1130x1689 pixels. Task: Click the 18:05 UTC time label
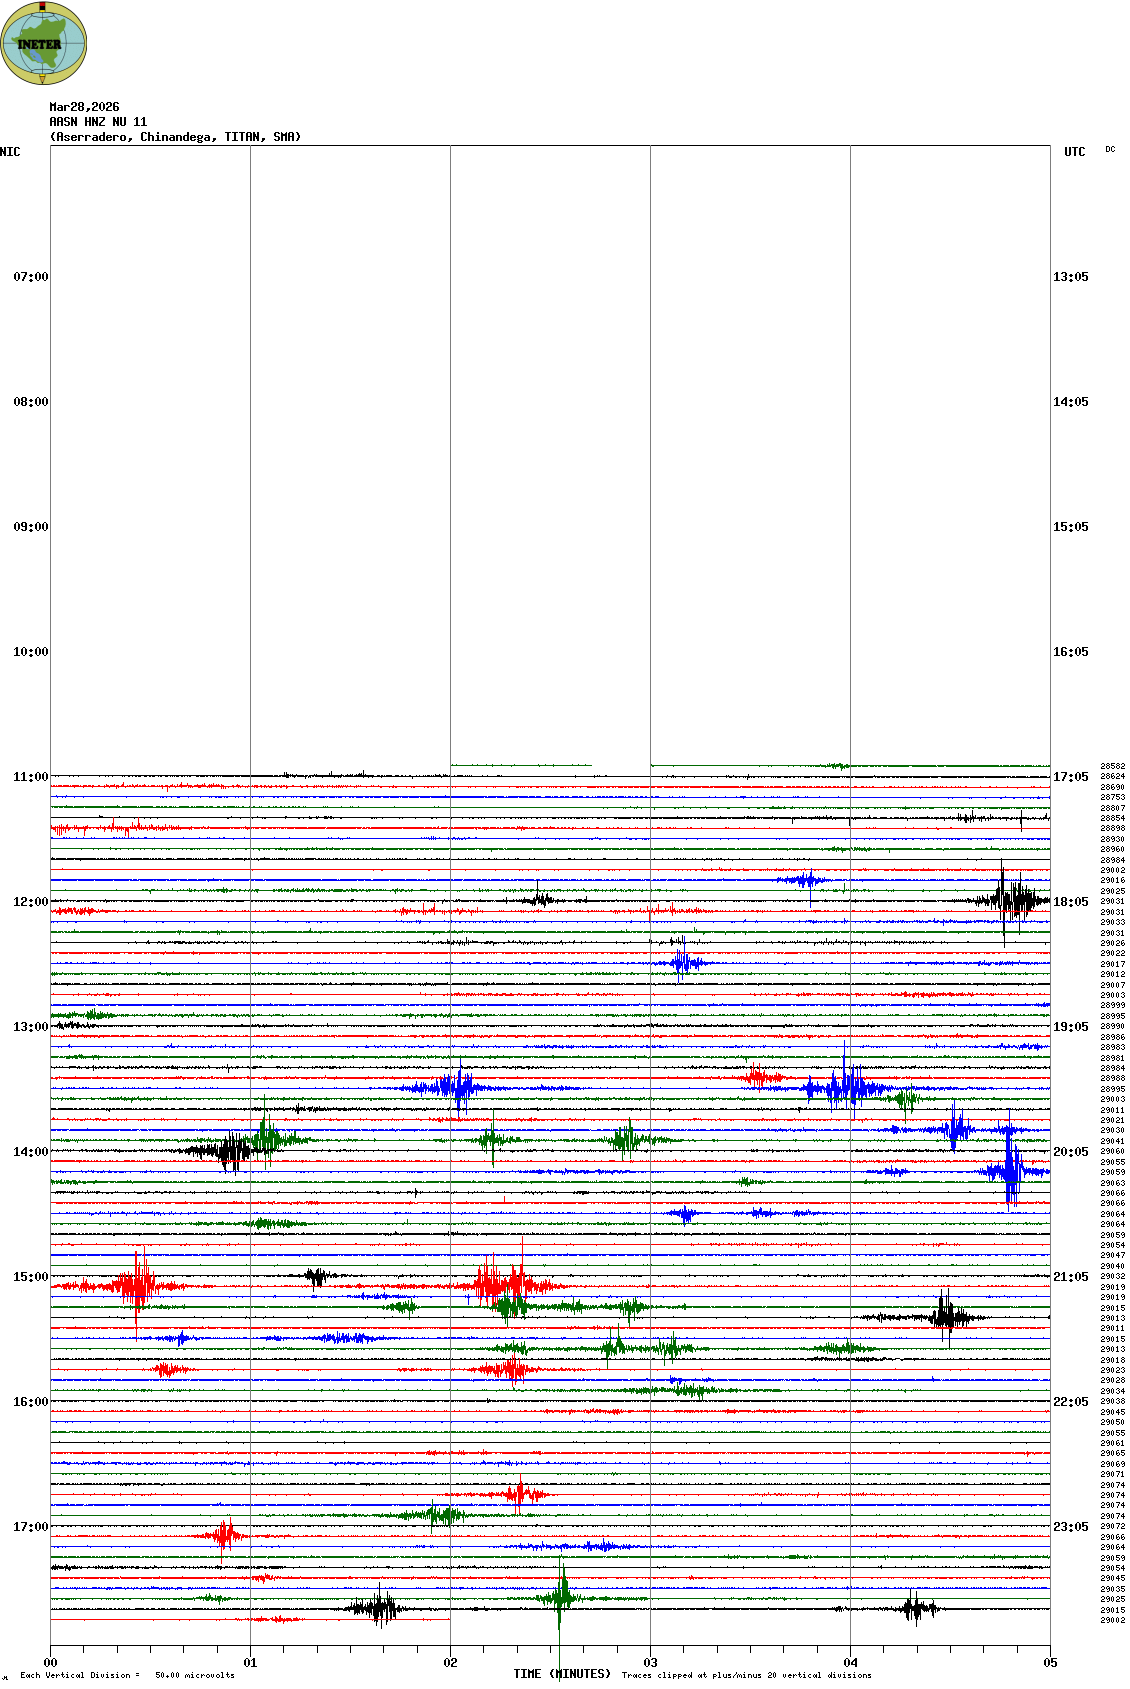coord(1070,902)
